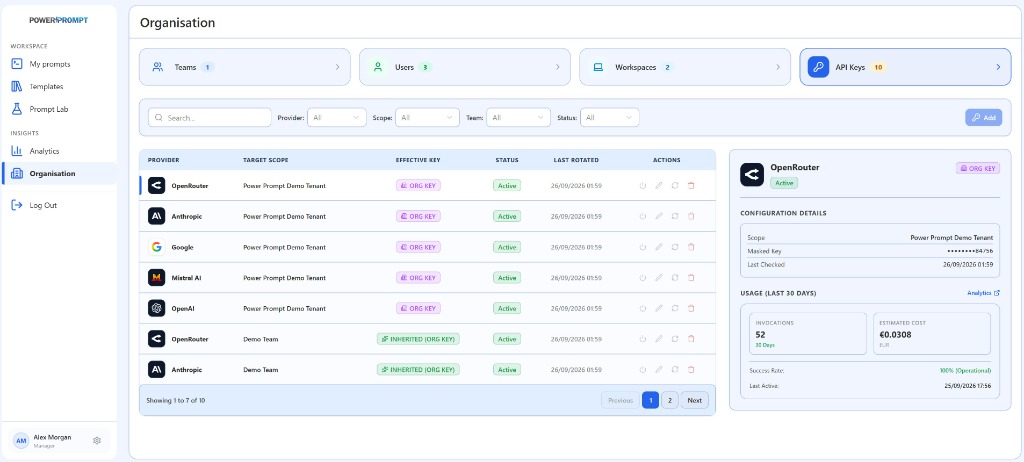Toggle power for OpenRouter Demo Team key
This screenshot has width=1024, height=462.
[643, 339]
